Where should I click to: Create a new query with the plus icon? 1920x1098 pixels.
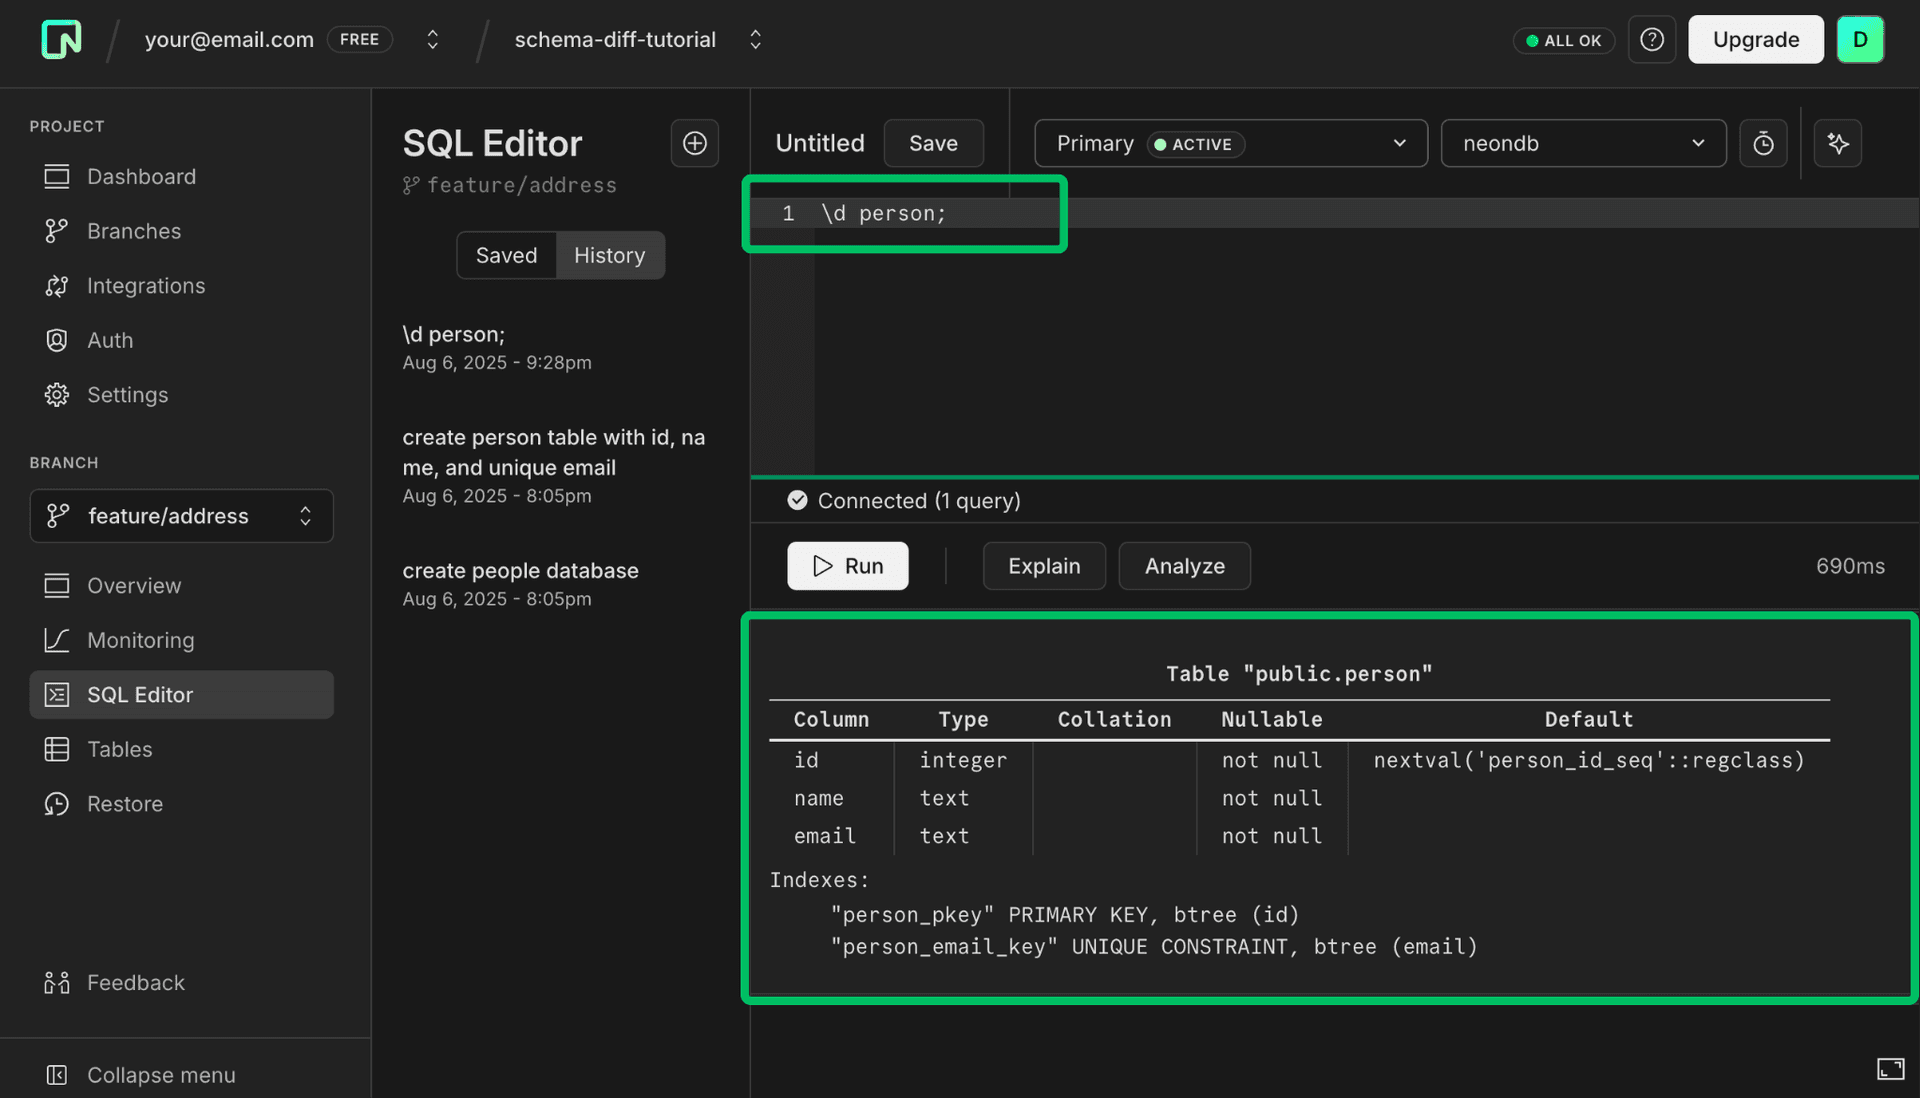click(694, 143)
